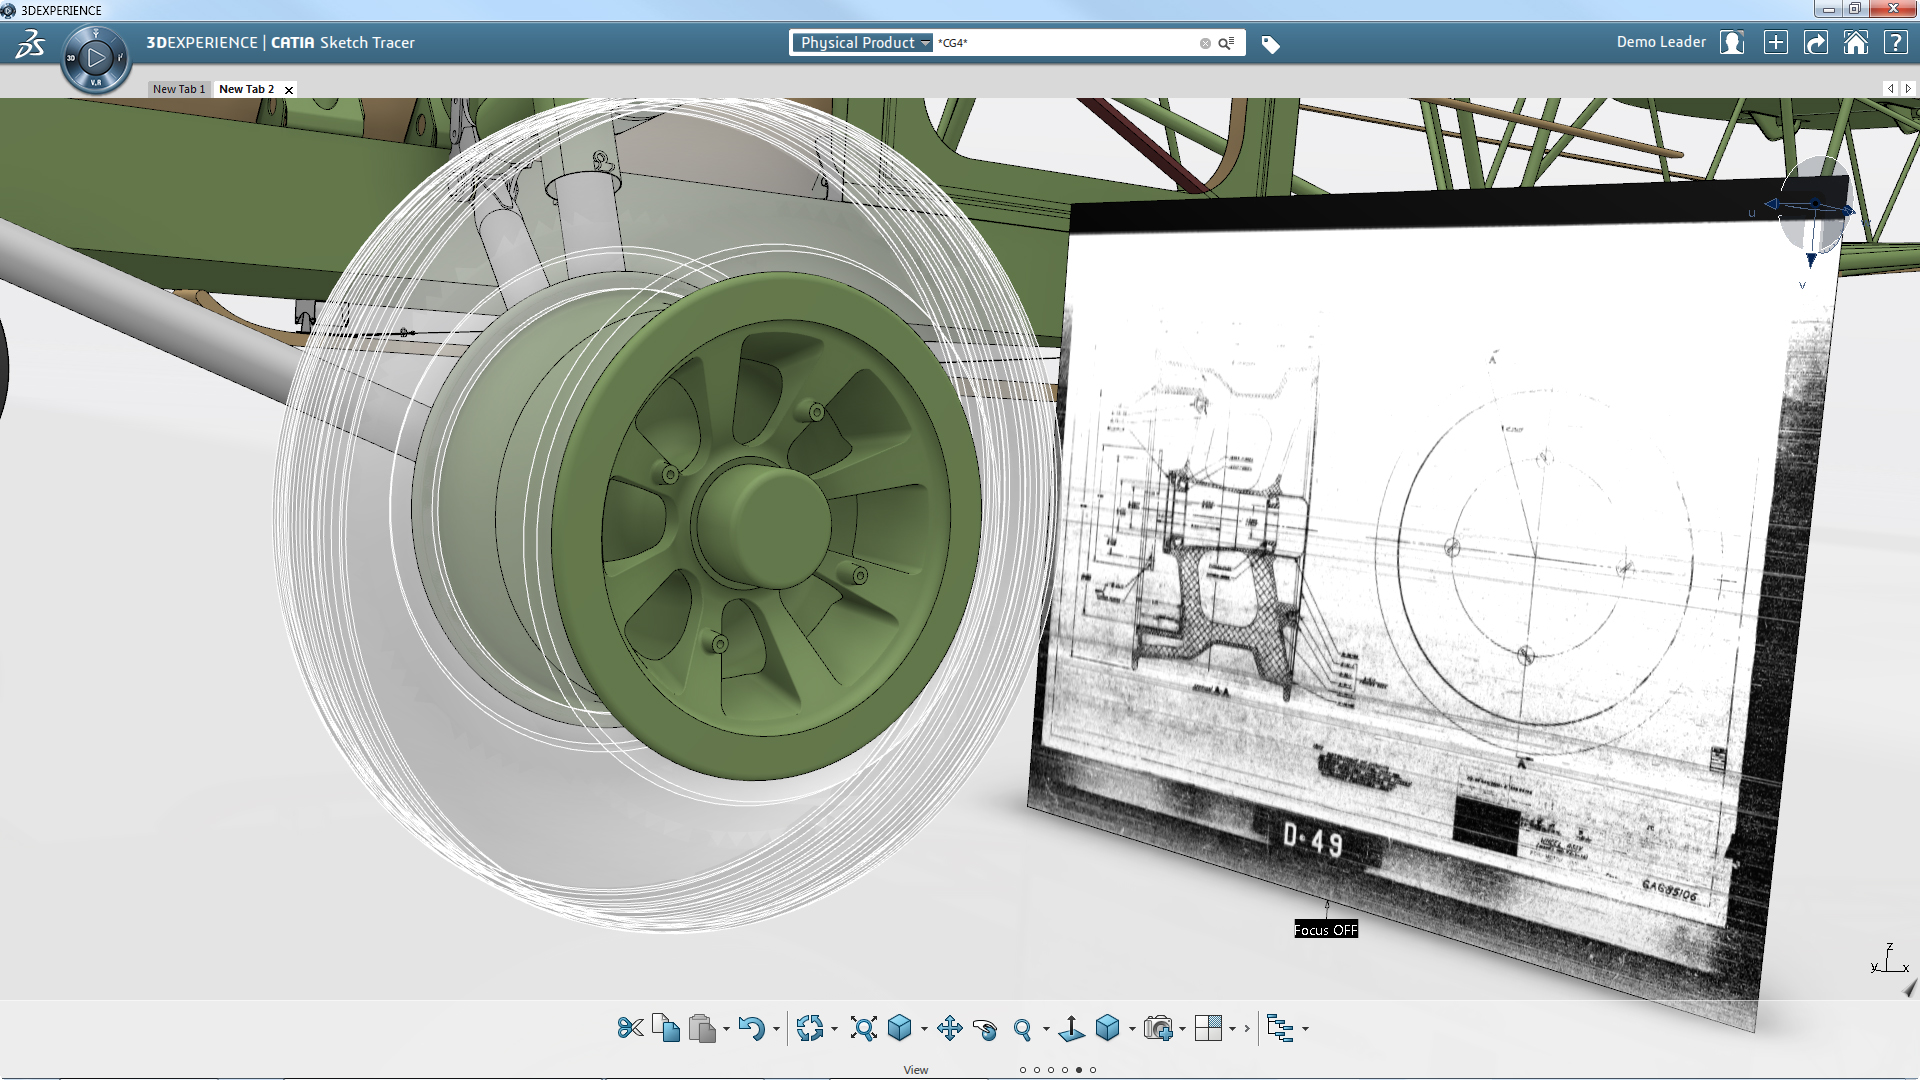Select the Rotate hand tool
The height and width of the screenshot is (1080, 1920).
coord(985,1029)
